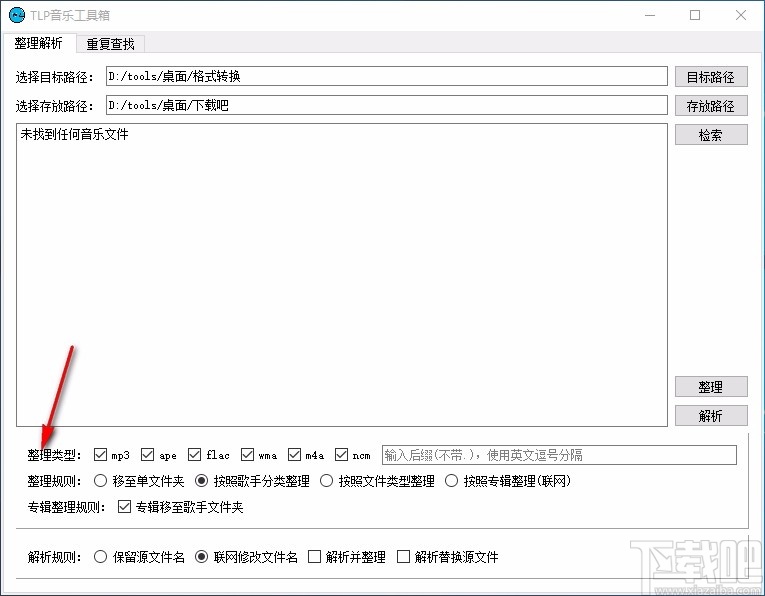This screenshot has width=765, height=596.
Task: Choose 按照文件类型整理 radio option
Action: coord(326,481)
